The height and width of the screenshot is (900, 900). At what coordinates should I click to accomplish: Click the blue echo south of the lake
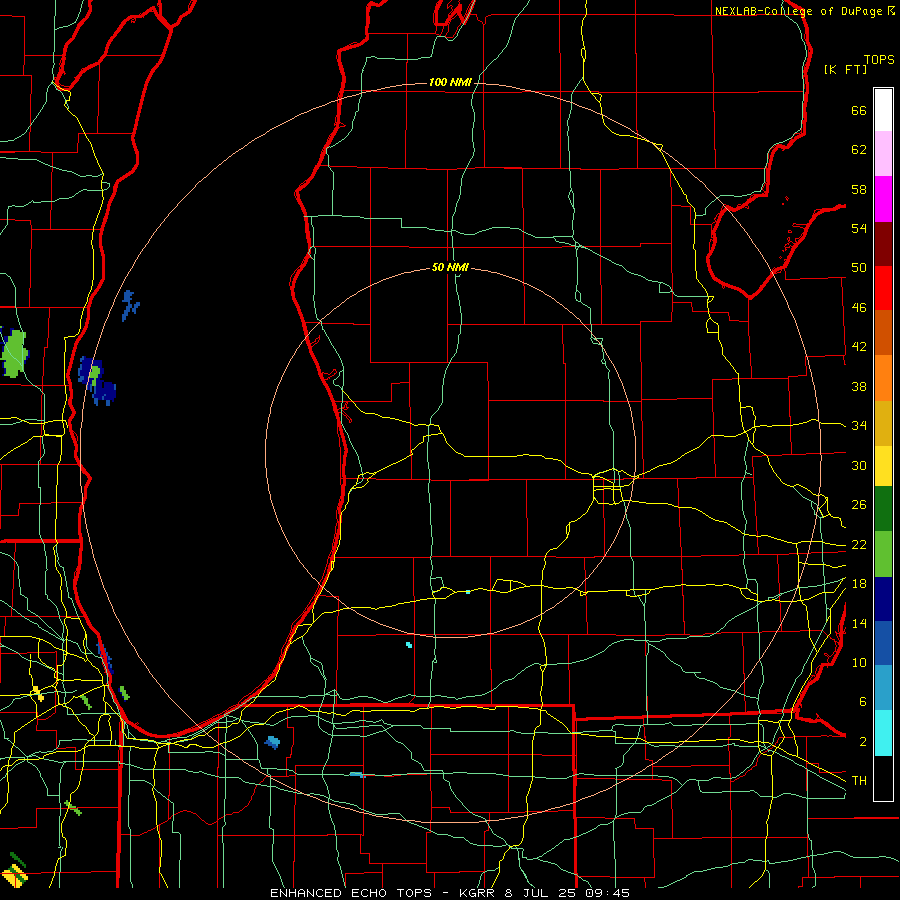[x=273, y=742]
